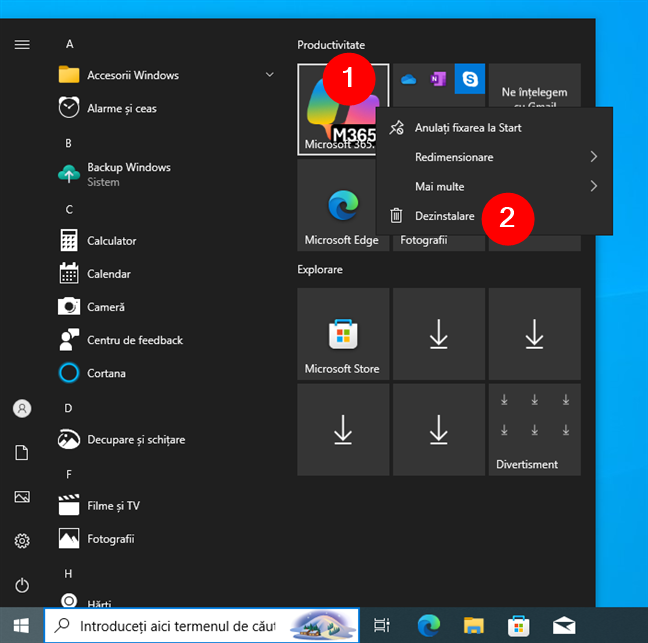This screenshot has height=643, width=648.
Task: Open the Alarme și ceas app
Action: click(x=165, y=108)
